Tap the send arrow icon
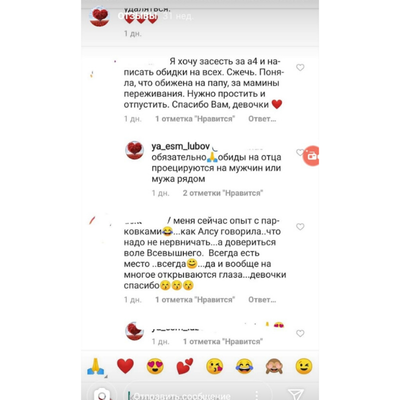 (x=295, y=394)
